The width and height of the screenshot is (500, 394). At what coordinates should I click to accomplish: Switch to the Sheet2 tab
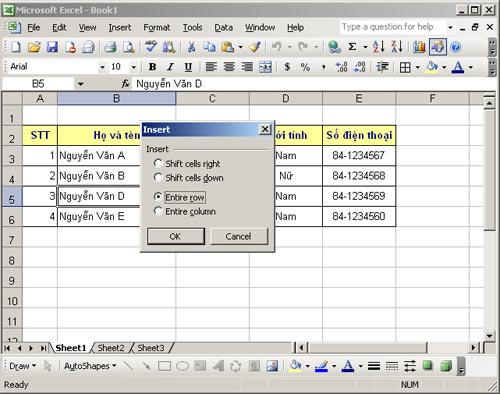point(111,348)
